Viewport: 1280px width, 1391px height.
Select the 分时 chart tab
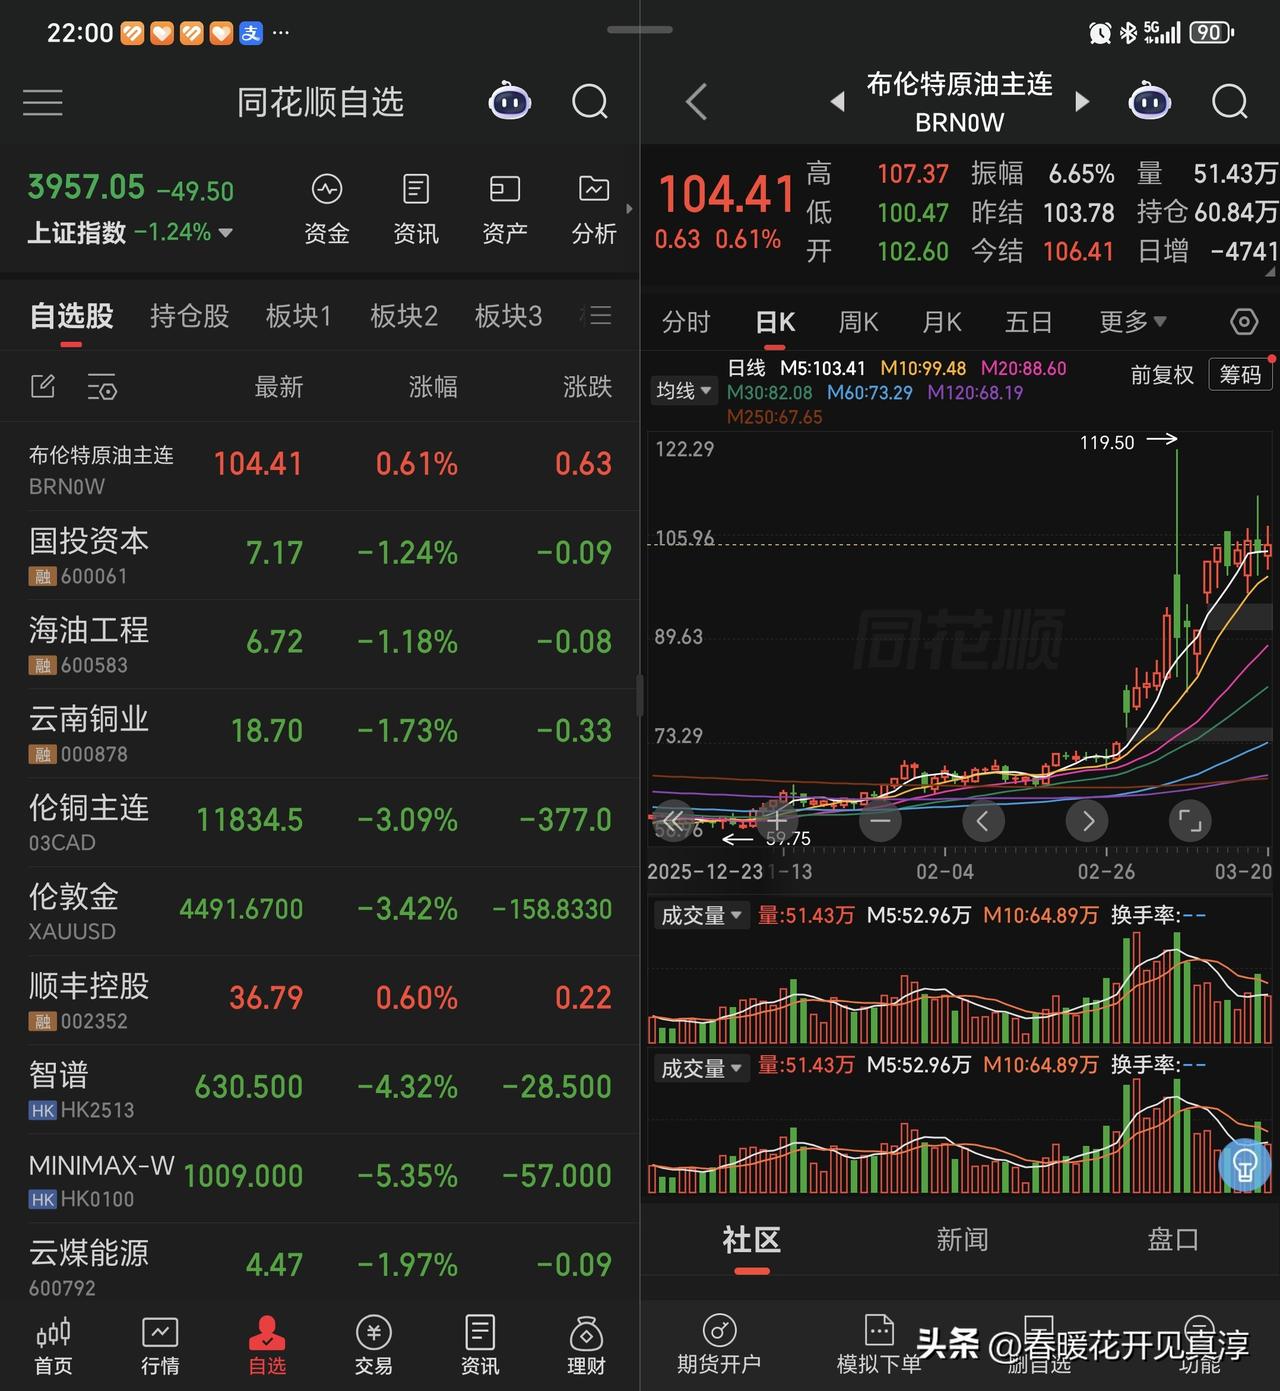pyautogui.click(x=686, y=322)
